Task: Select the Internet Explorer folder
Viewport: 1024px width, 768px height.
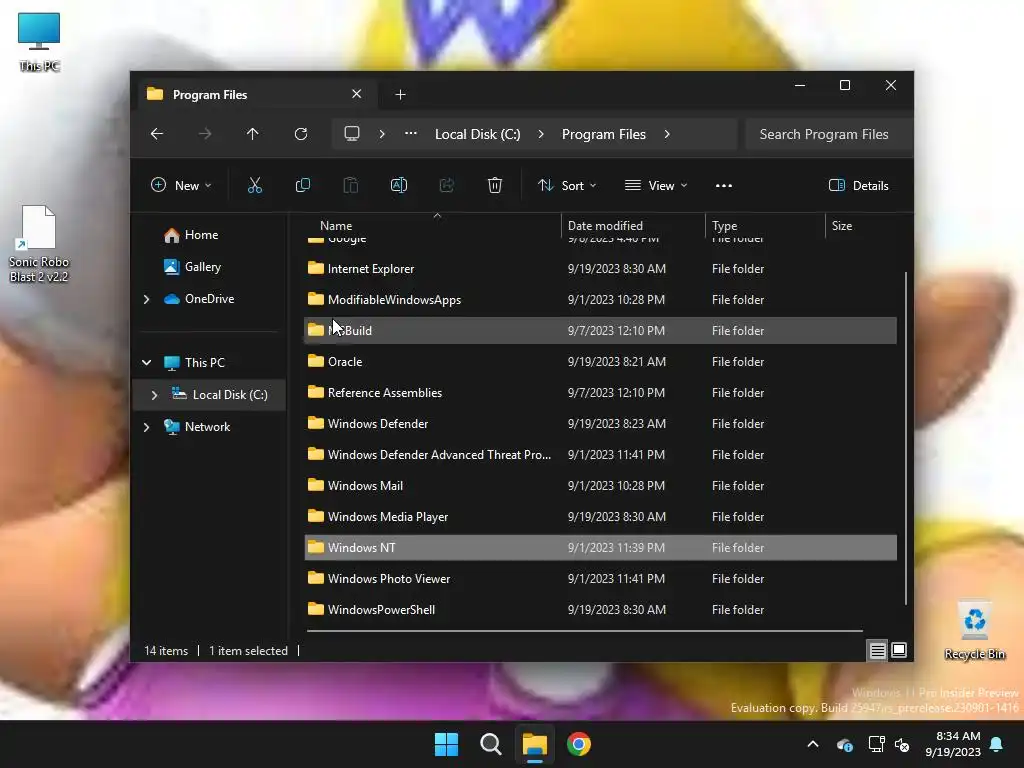Action: tap(600, 269)
